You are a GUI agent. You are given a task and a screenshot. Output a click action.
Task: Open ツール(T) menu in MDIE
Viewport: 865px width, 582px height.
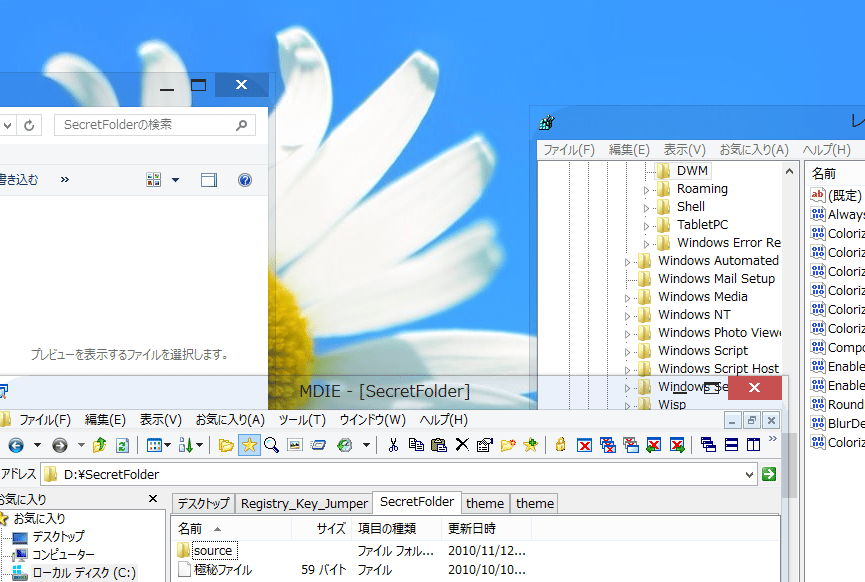point(302,420)
